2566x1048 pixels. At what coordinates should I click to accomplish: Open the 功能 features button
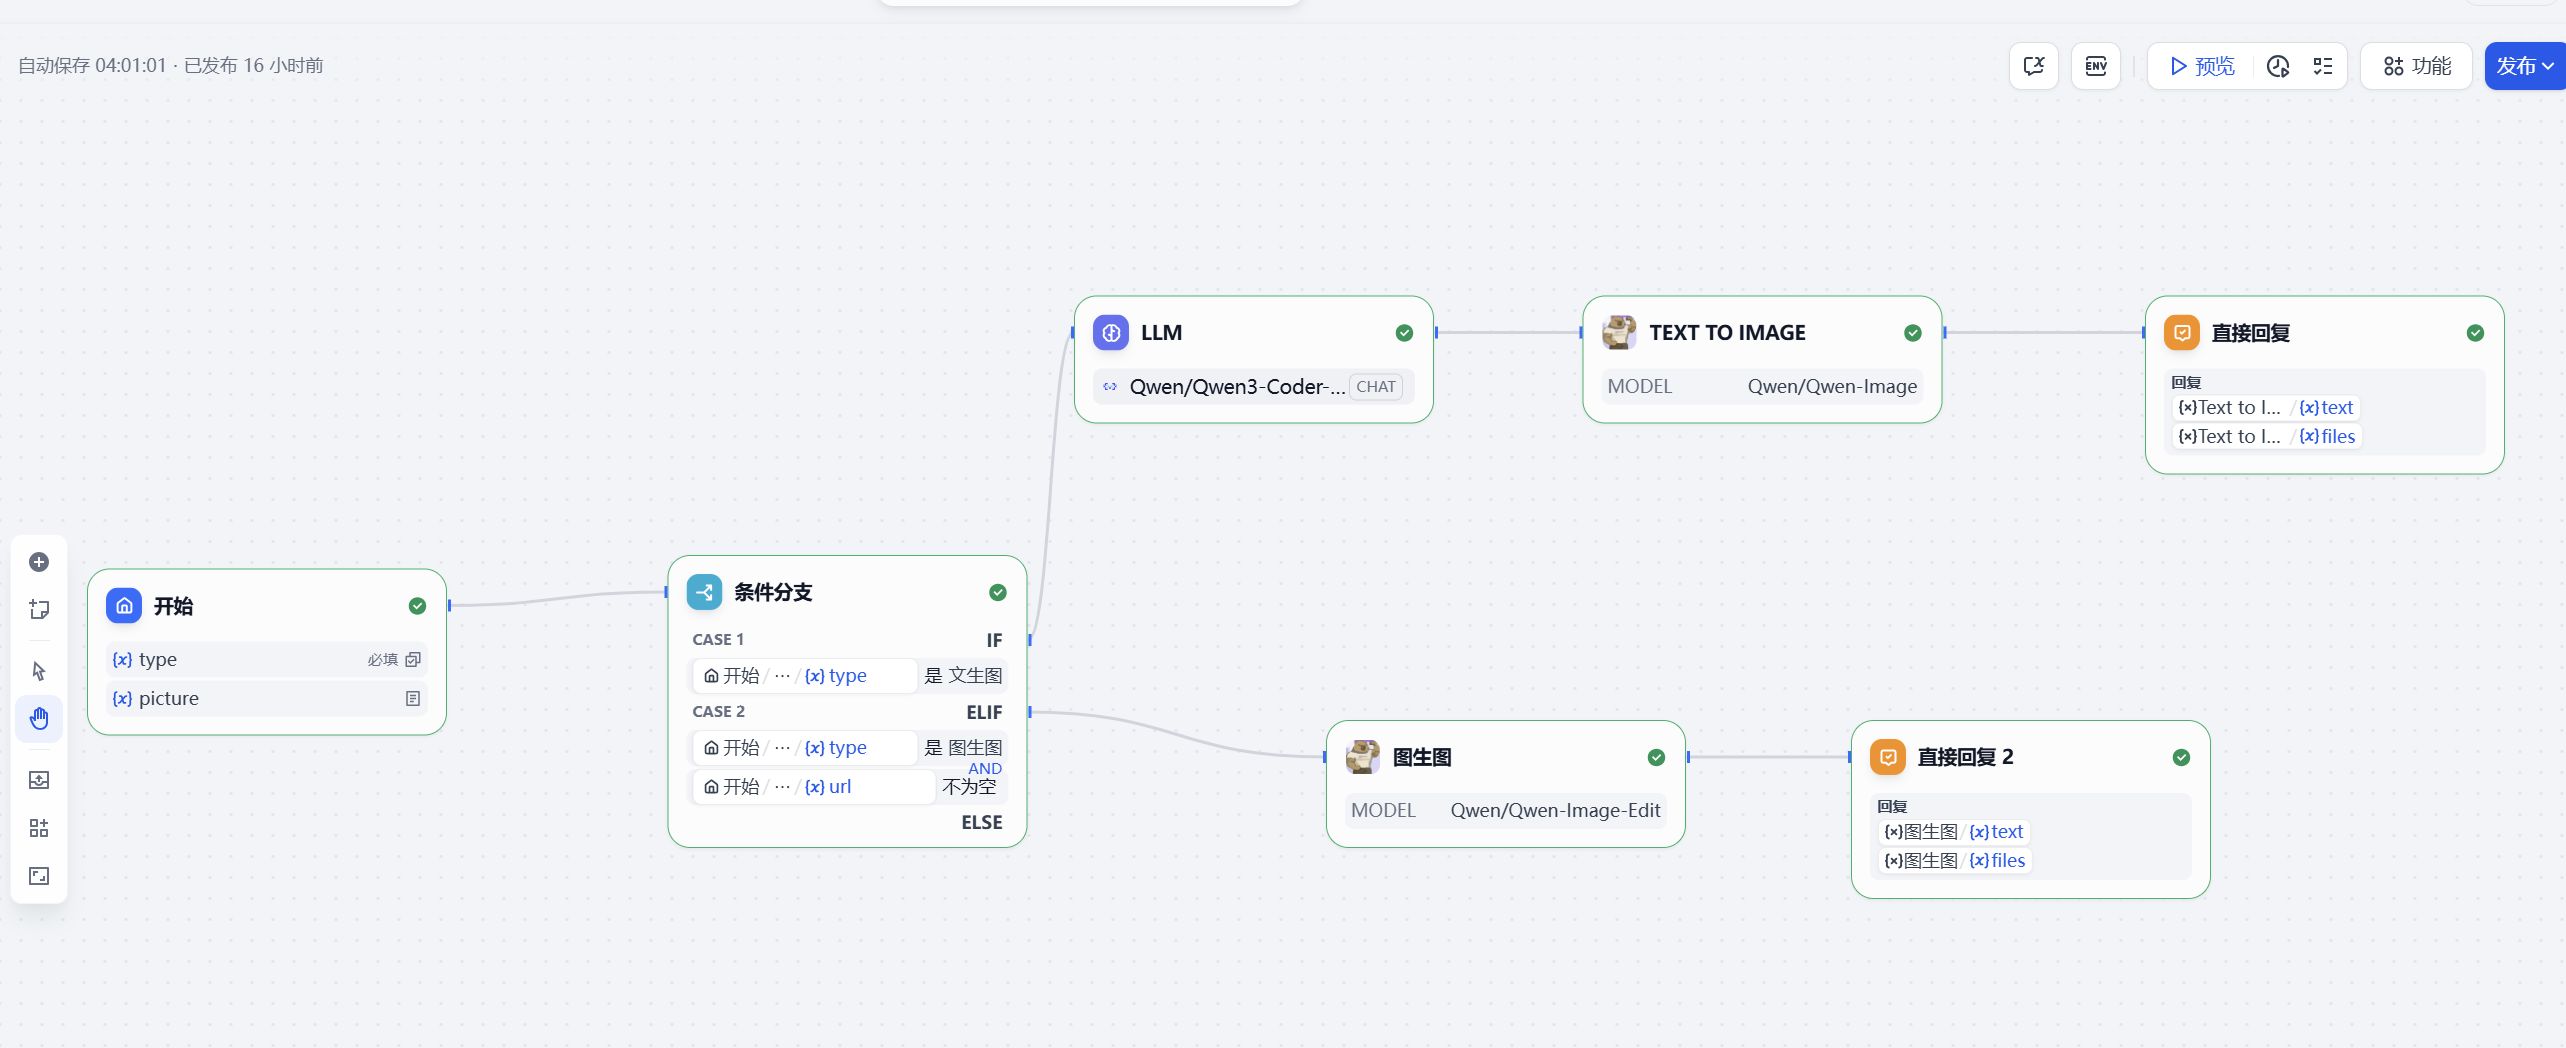tap(2416, 66)
